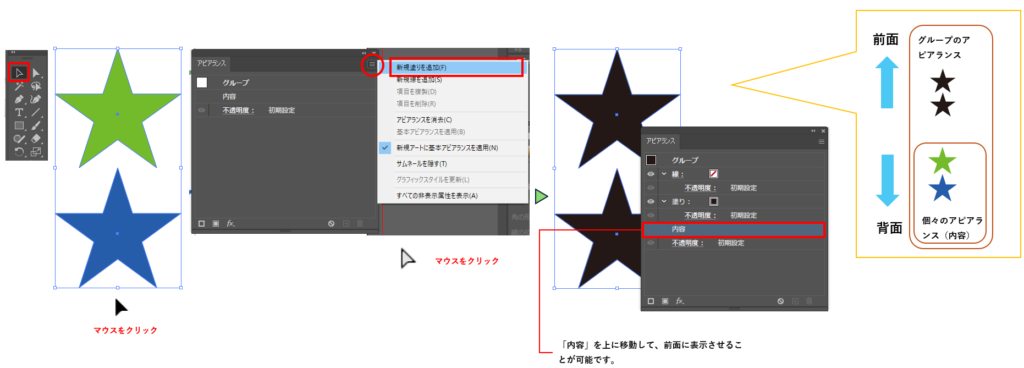Select the Pen tool
1024x368 pixels.
[19, 99]
